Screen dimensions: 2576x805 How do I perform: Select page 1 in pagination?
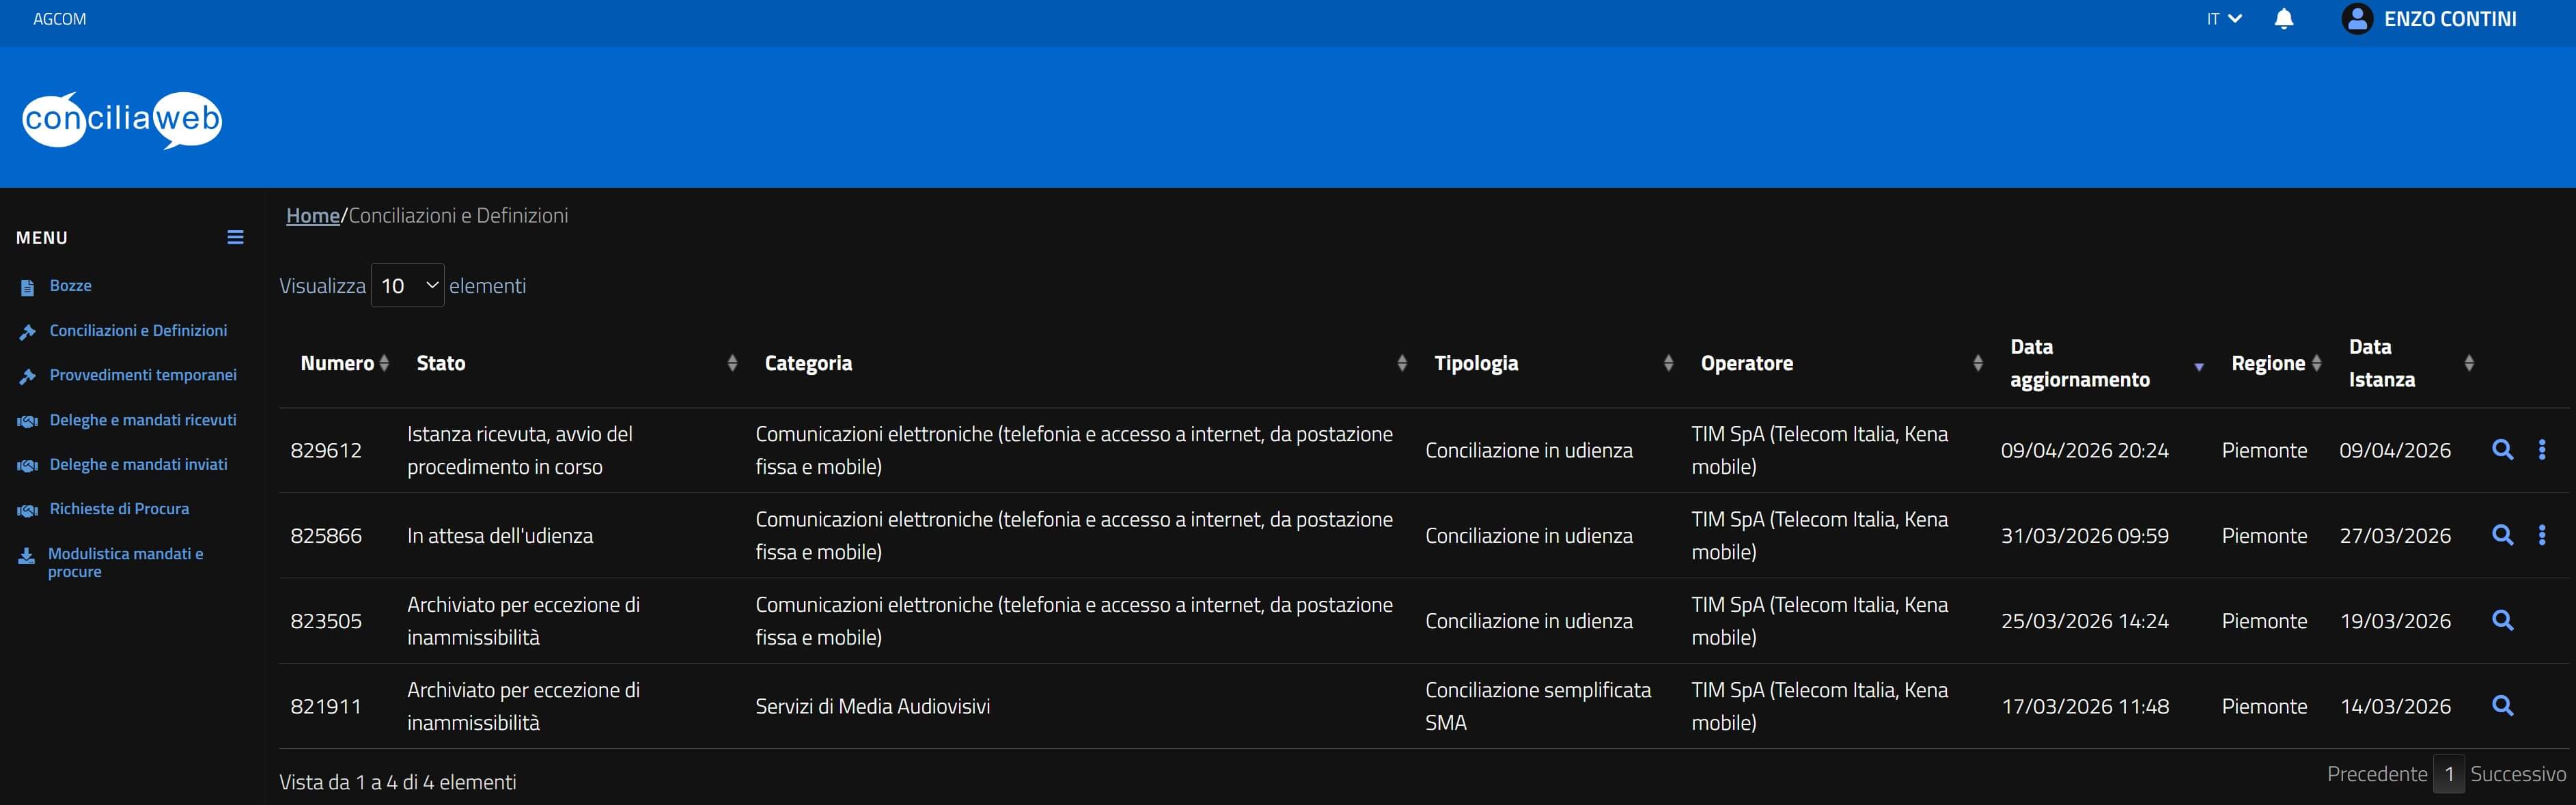[2449, 774]
